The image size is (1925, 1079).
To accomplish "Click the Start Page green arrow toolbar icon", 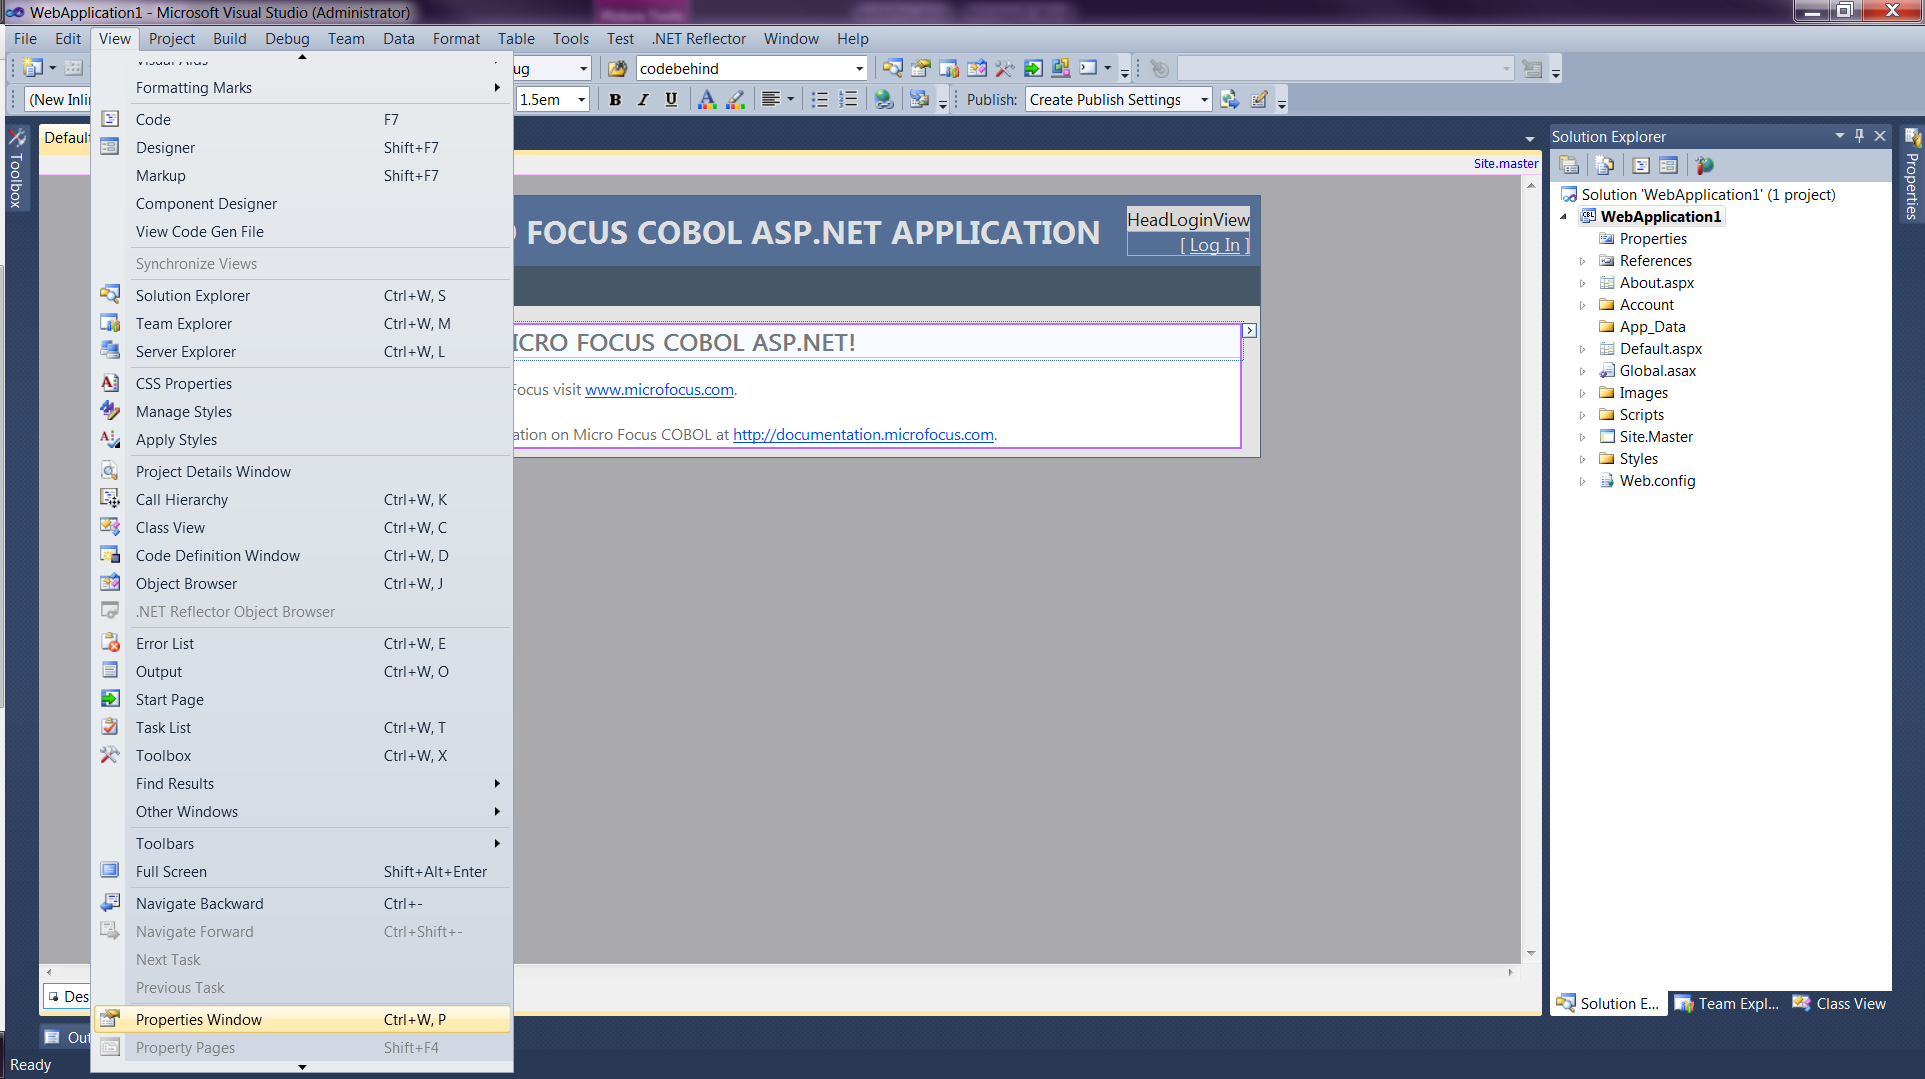I will [1033, 68].
